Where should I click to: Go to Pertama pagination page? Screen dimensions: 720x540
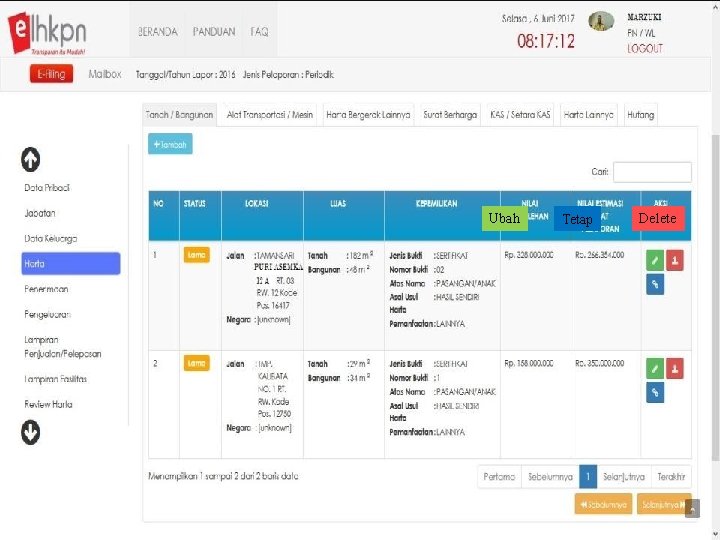point(499,477)
